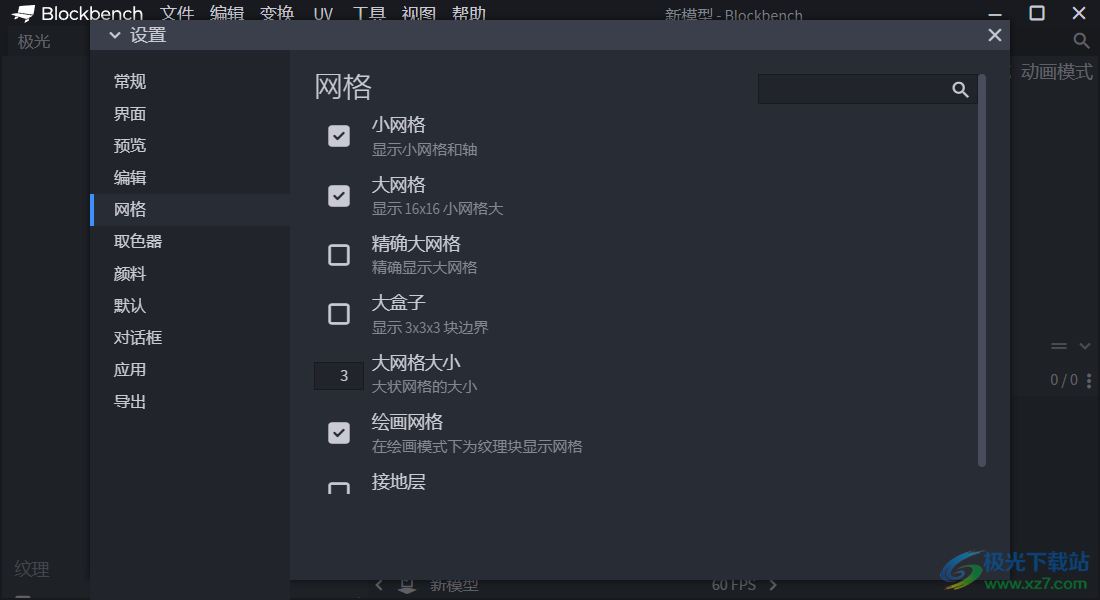The width and height of the screenshot is (1100, 600).
Task: Open the 视图 menu
Action: [x=419, y=13]
